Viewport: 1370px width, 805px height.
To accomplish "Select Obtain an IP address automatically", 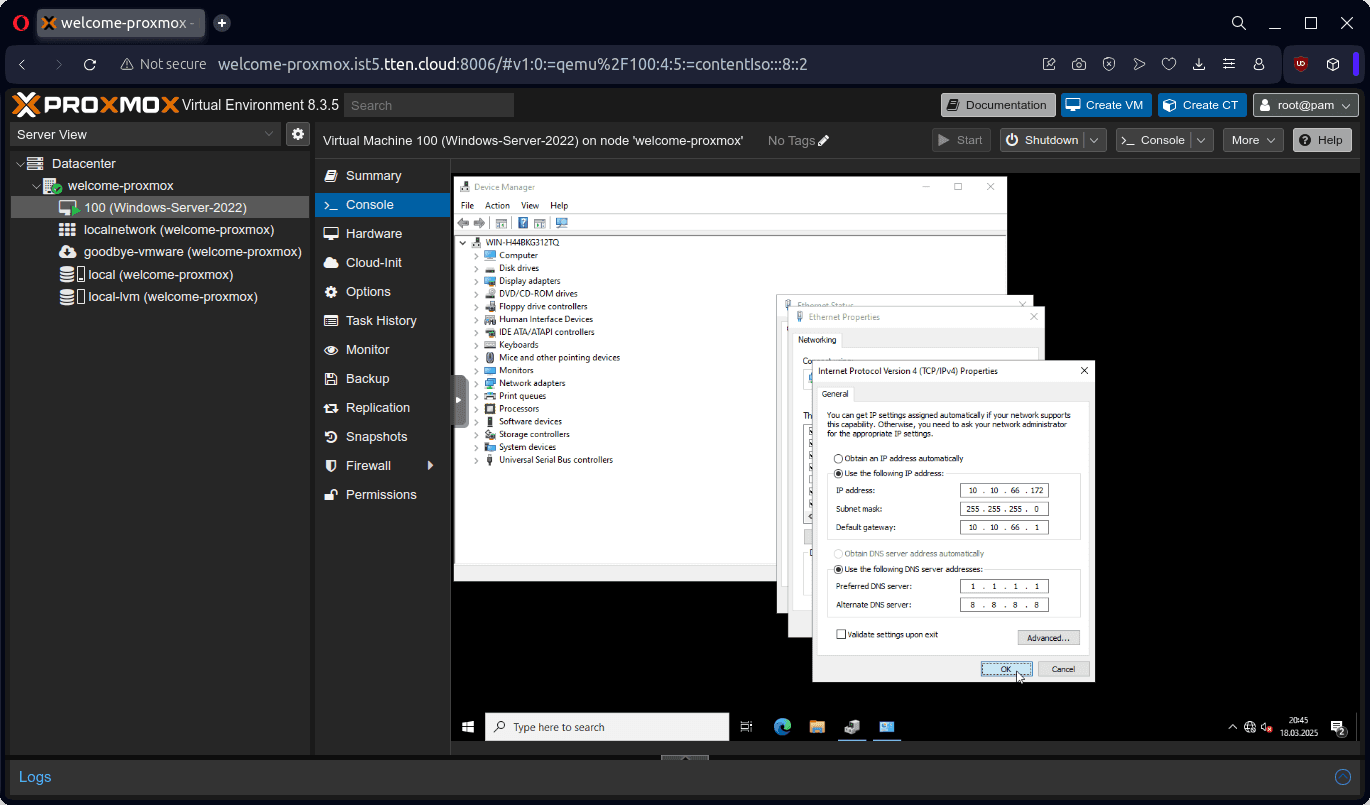I will pos(839,458).
